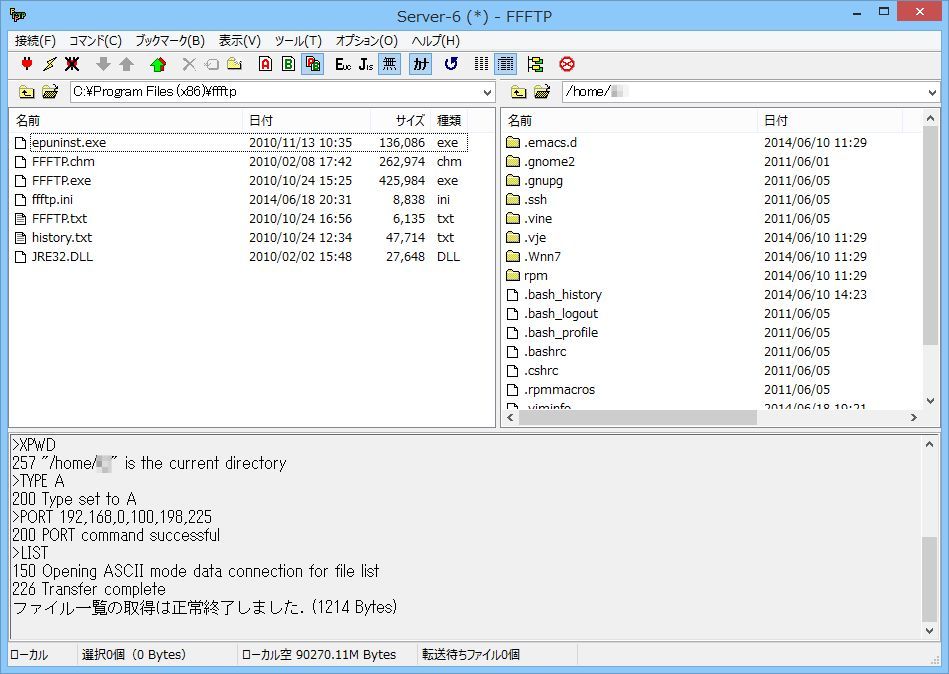
Task: Go up one remote folder
Action: coord(519,92)
